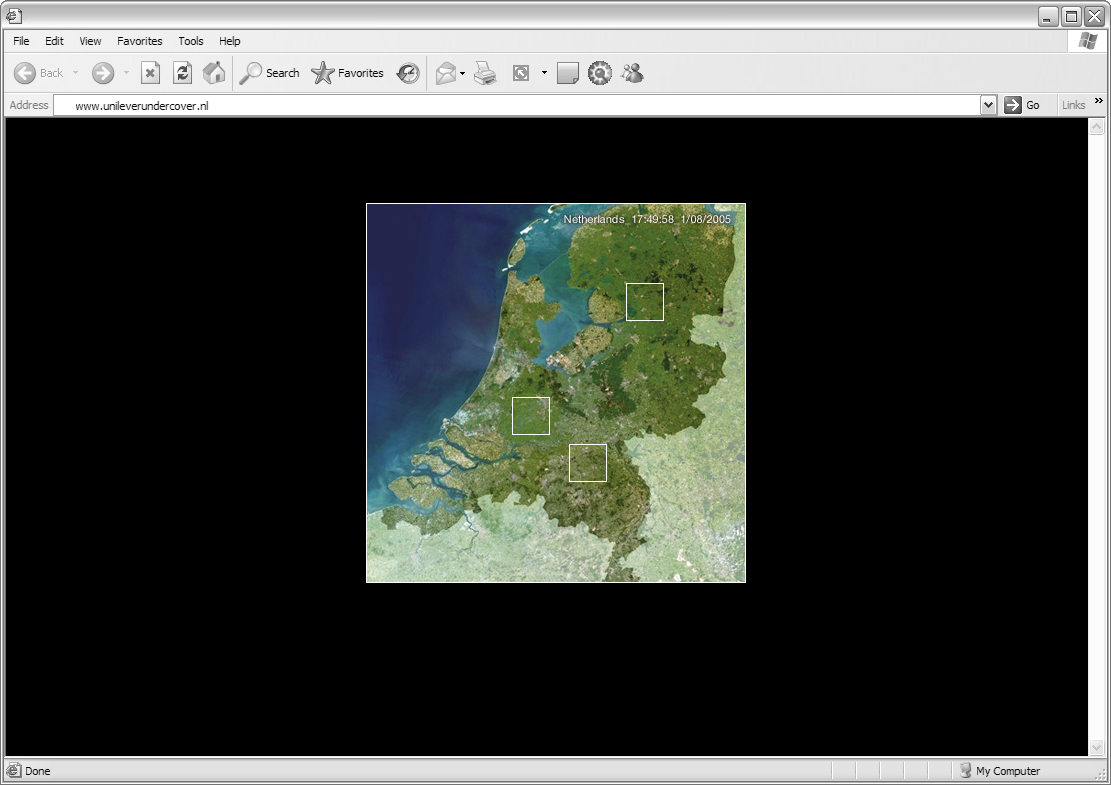
Task: Open the Edit menu
Action: 55,41
